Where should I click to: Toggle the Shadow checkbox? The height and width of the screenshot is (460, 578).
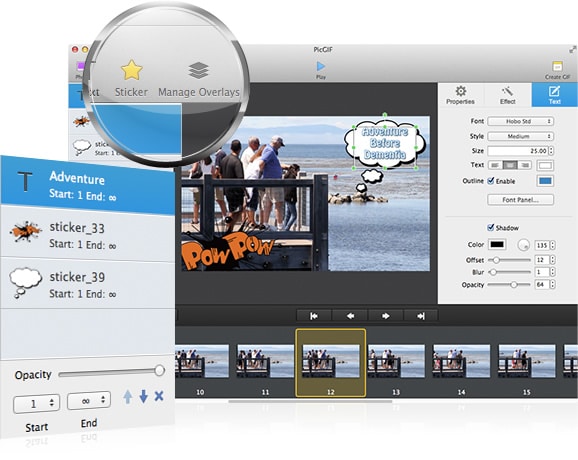[491, 227]
